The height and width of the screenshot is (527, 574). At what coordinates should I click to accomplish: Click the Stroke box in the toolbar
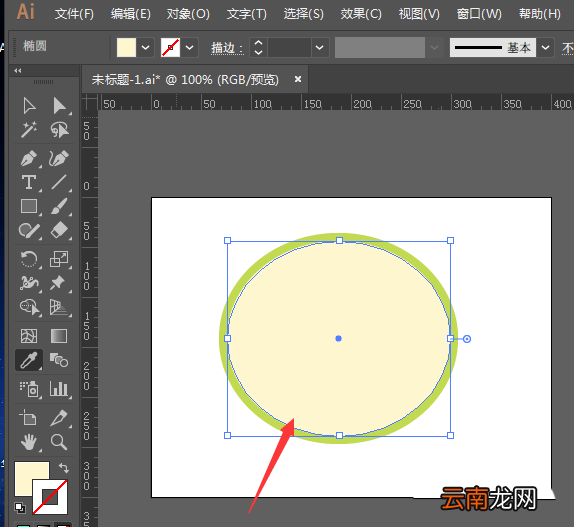(50, 497)
